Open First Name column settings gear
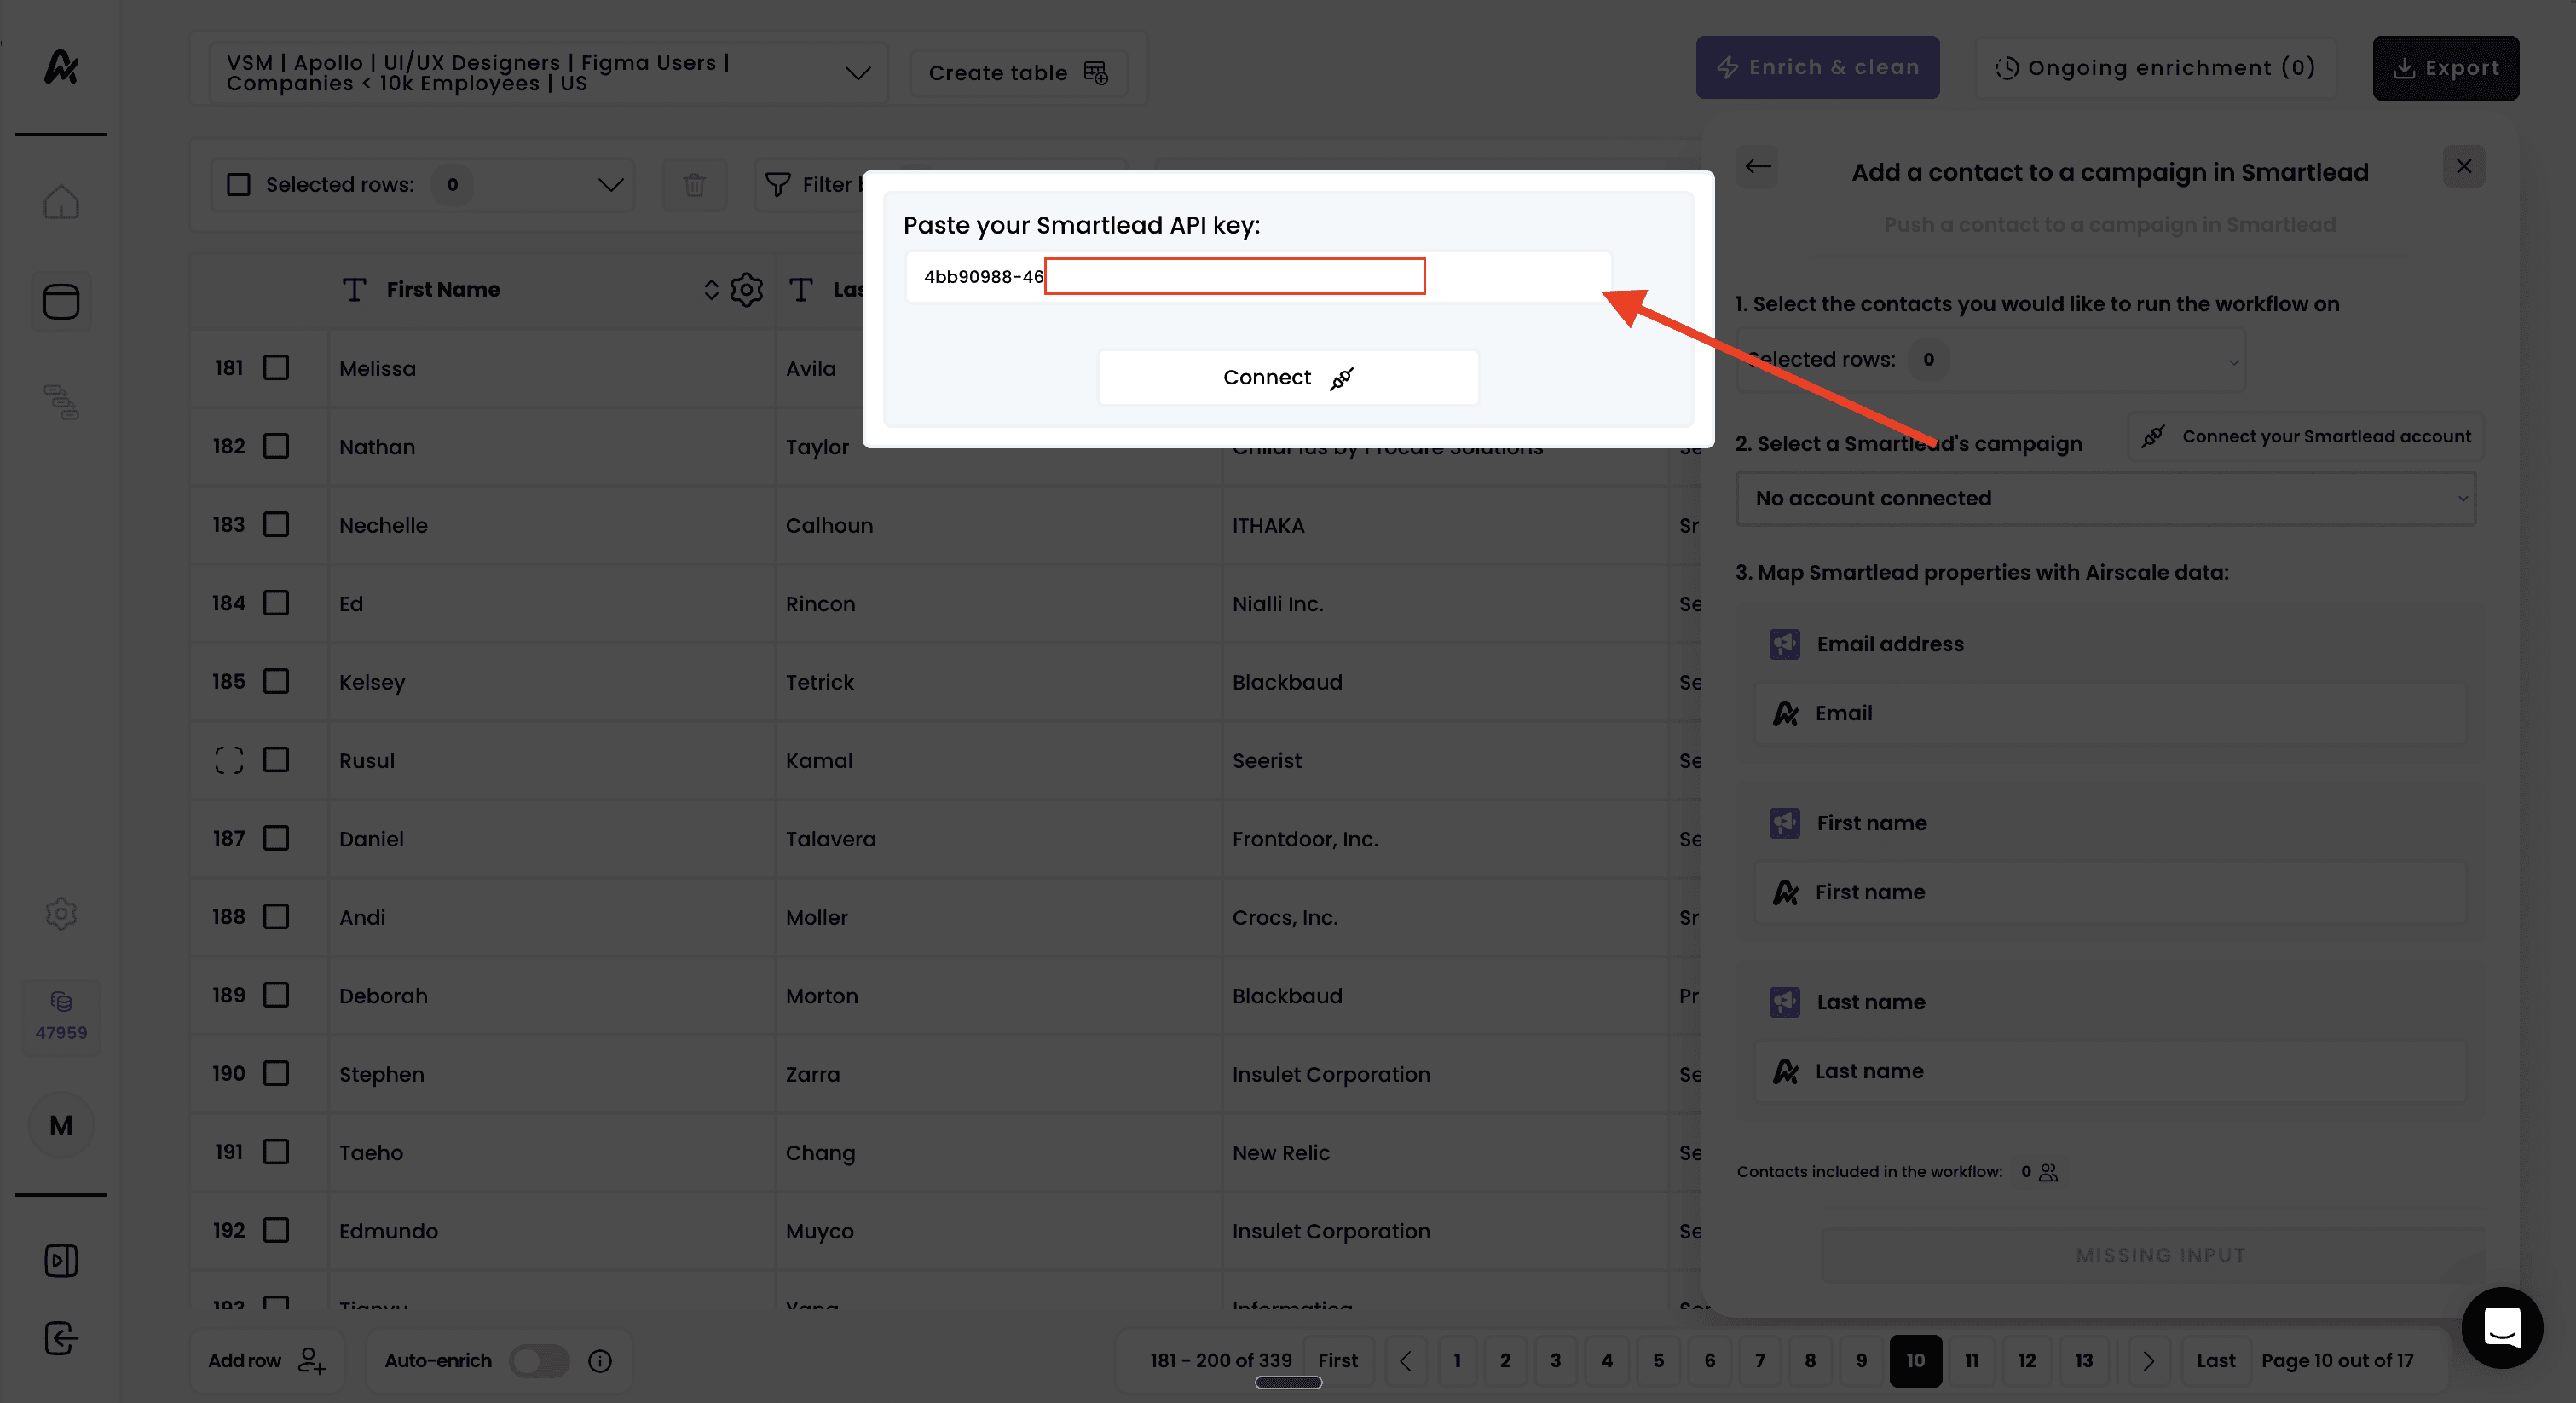2576x1403 pixels. point(746,290)
